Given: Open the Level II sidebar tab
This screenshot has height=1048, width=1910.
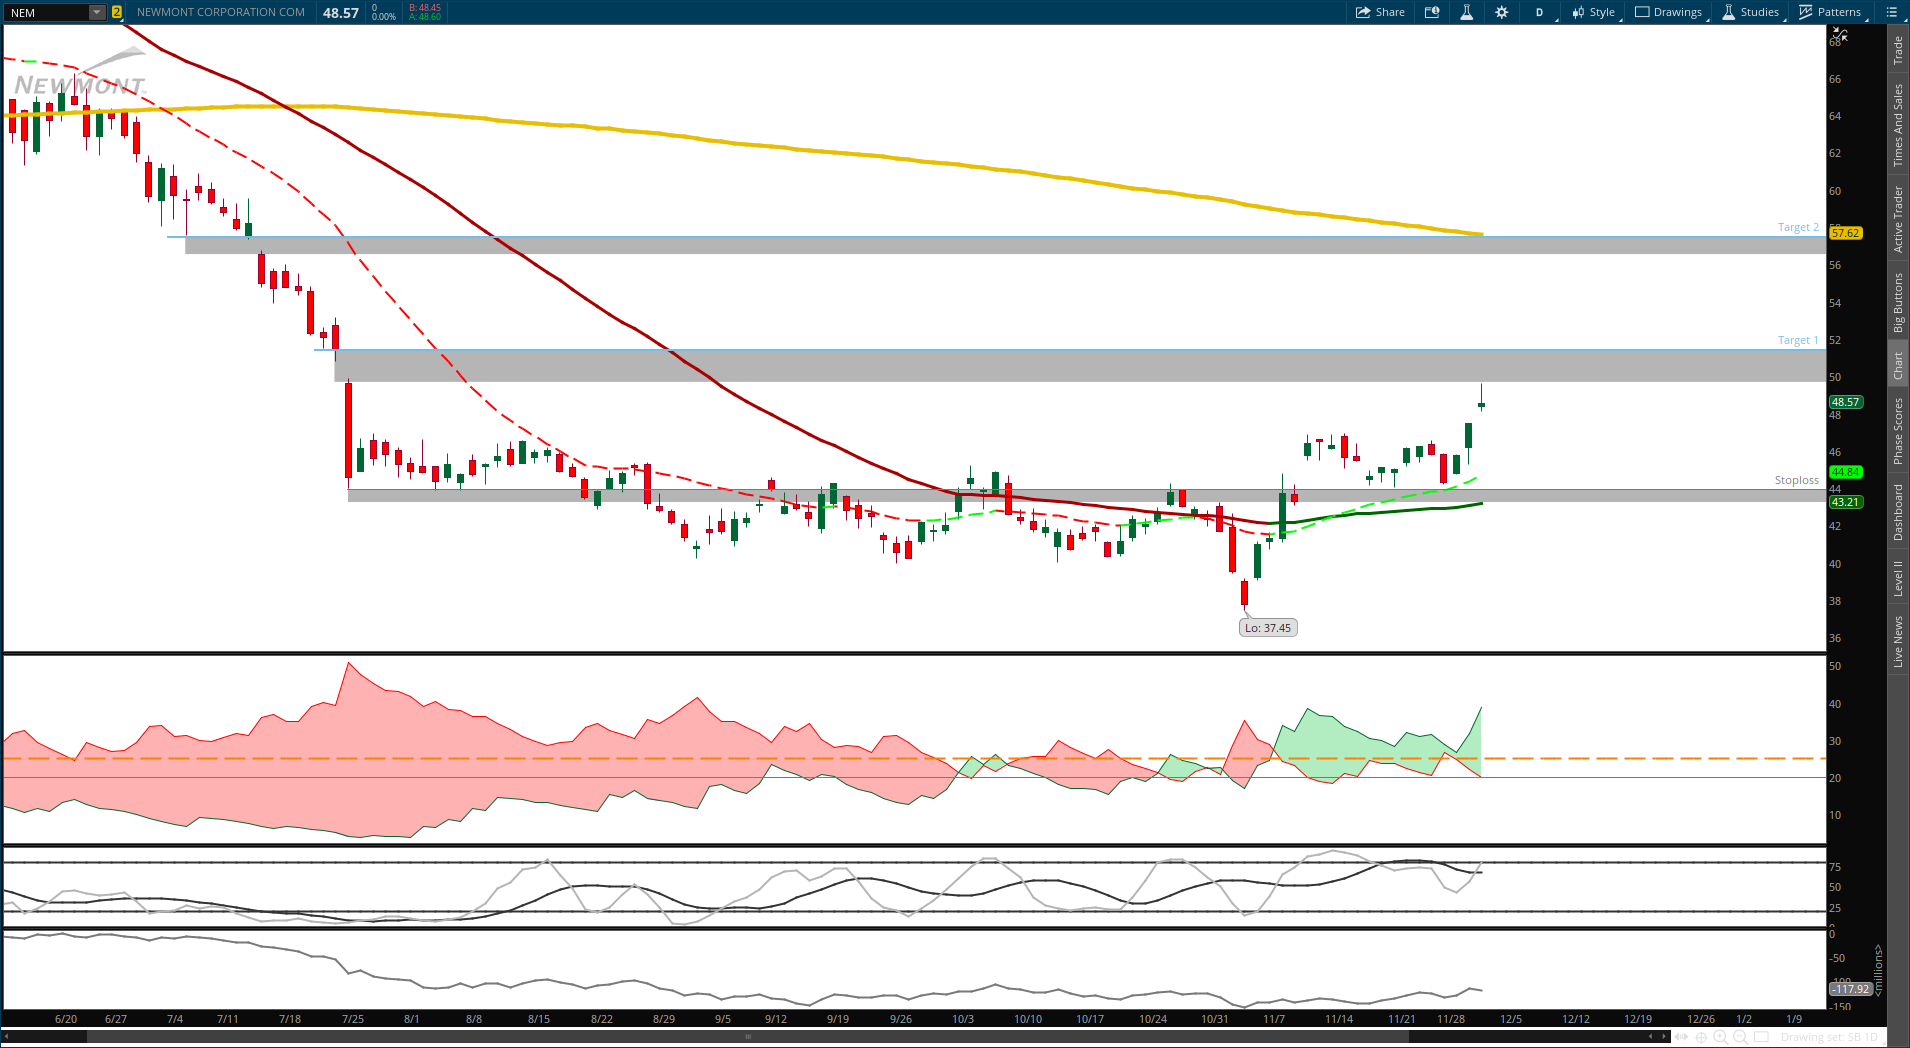Looking at the screenshot, I should pyautogui.click(x=1898, y=578).
